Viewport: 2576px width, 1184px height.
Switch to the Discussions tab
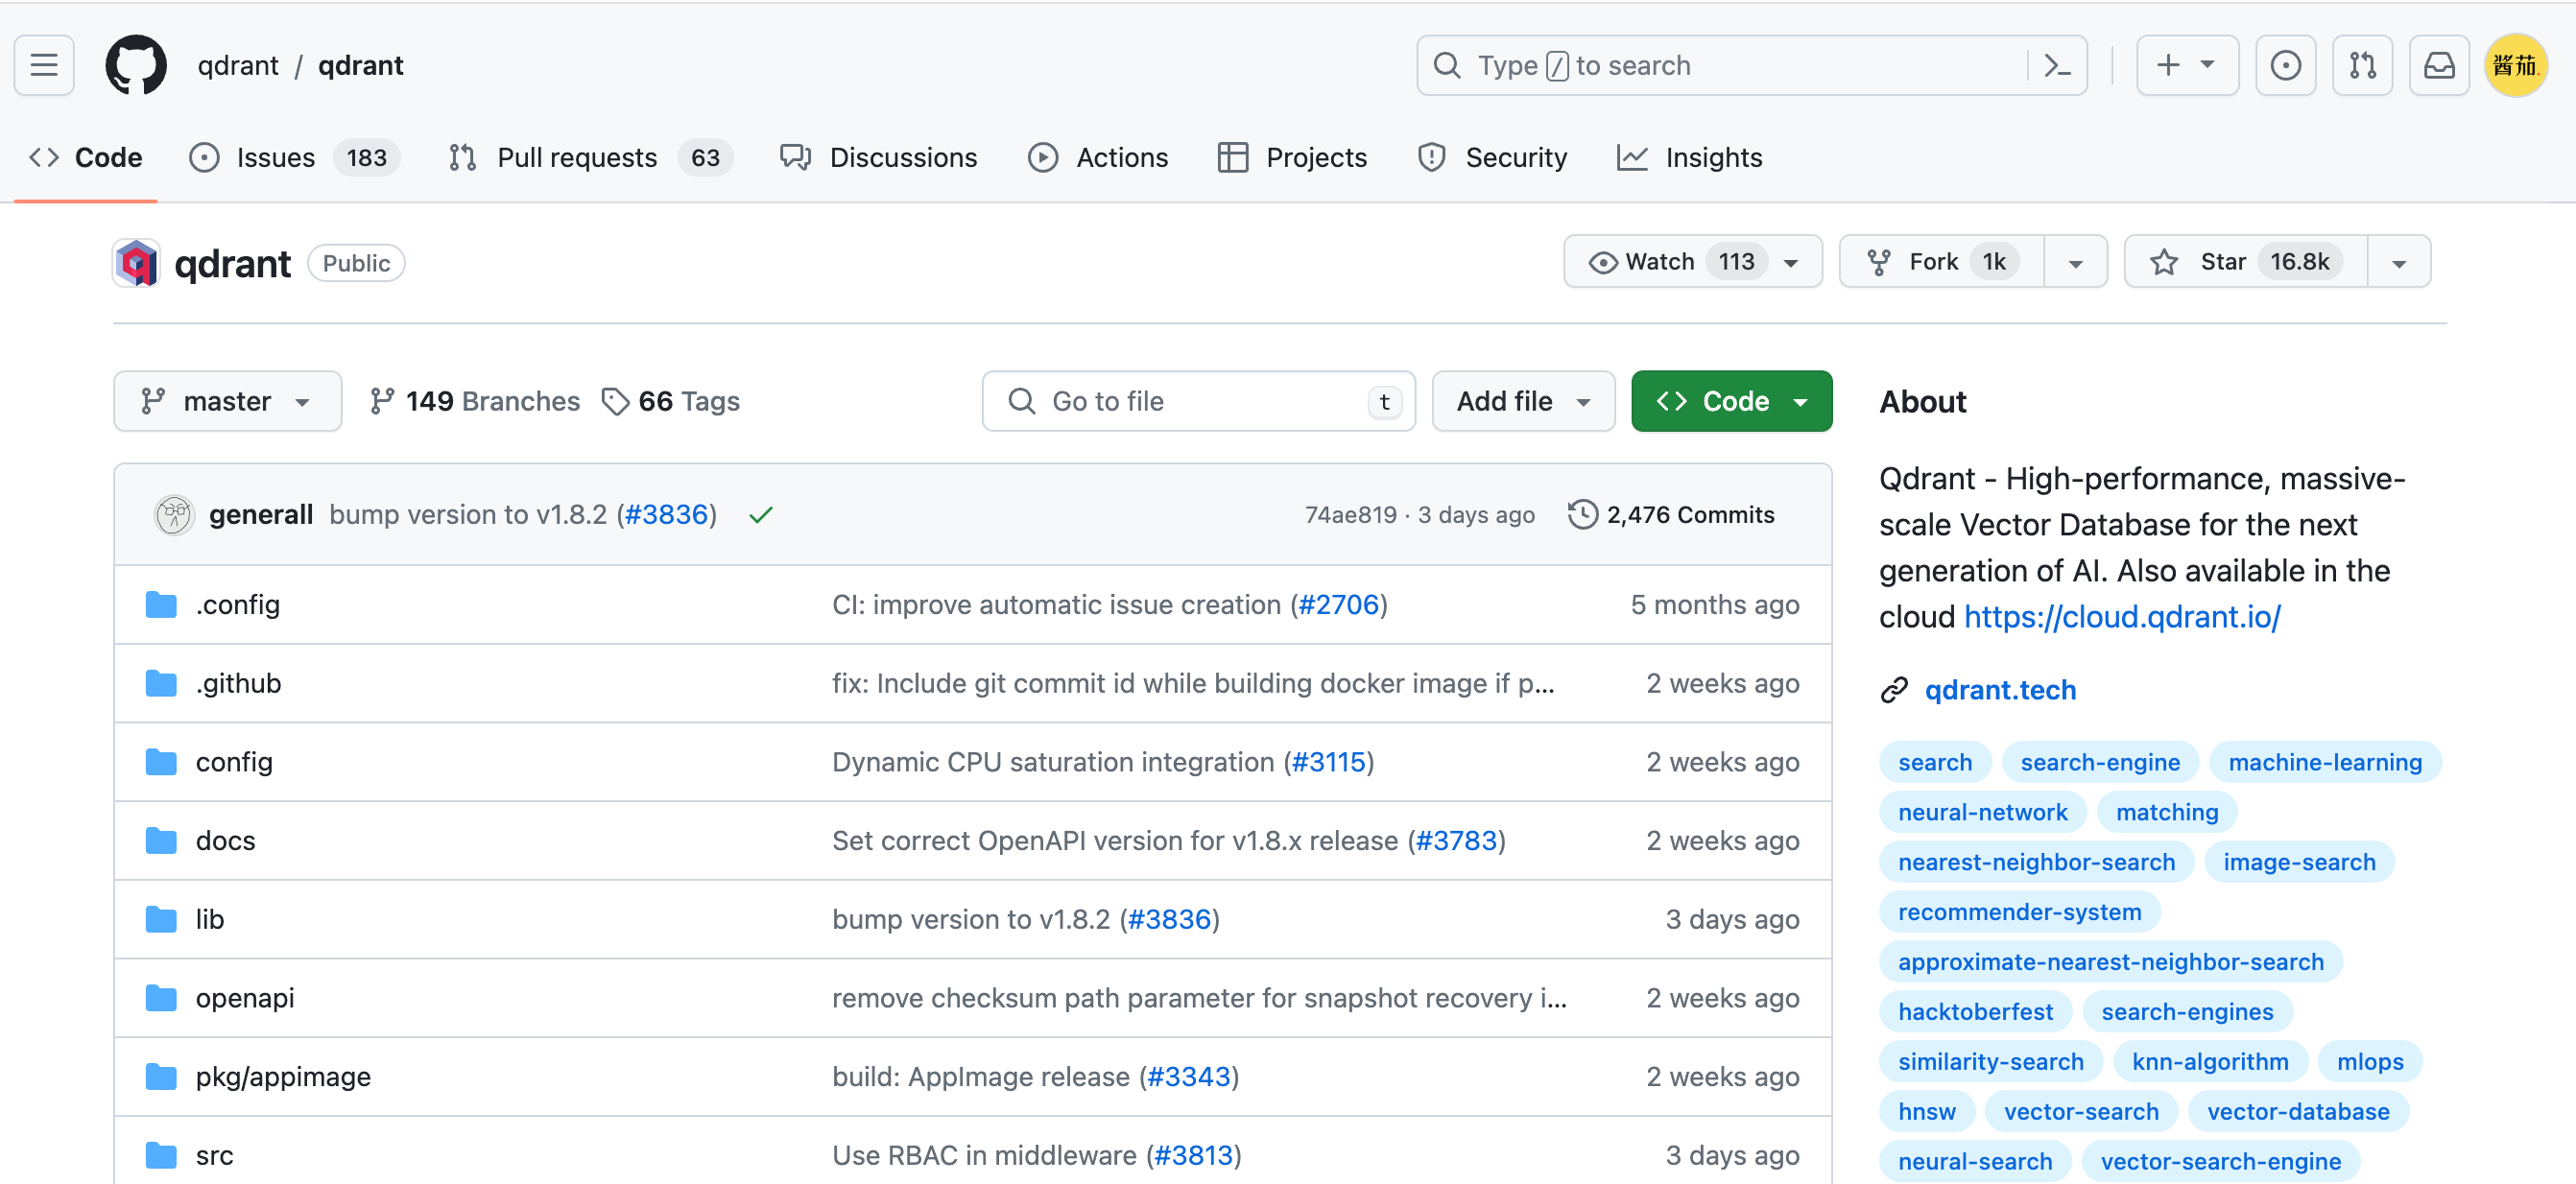pyautogui.click(x=879, y=157)
